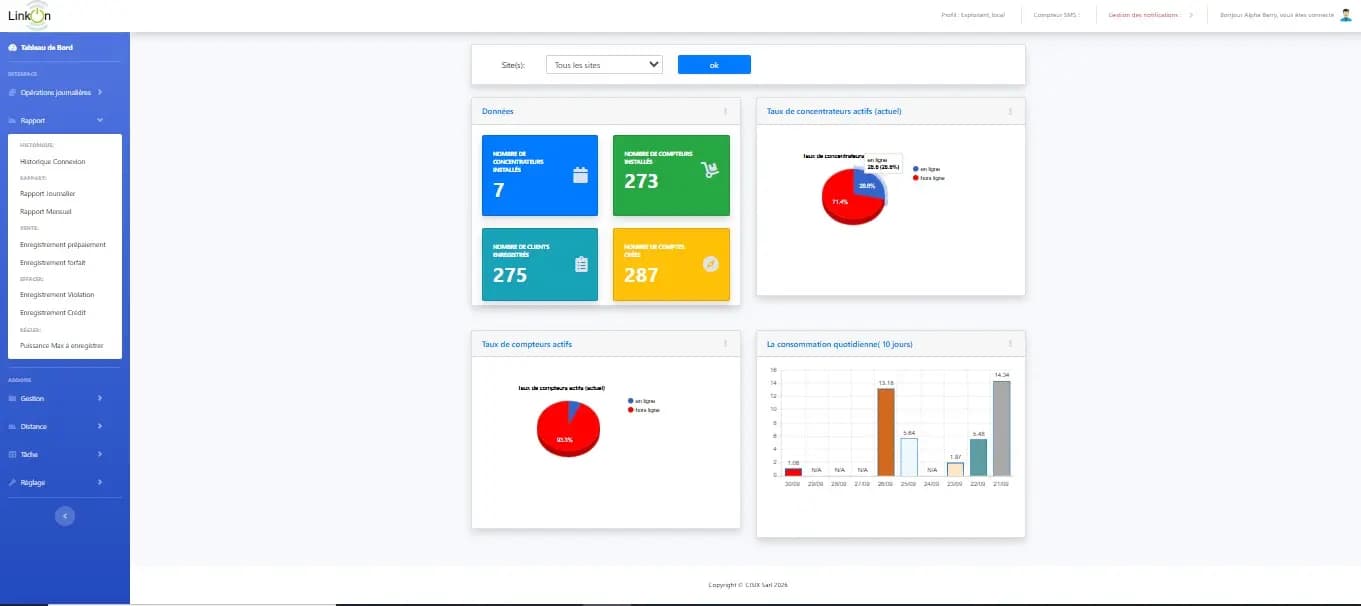1361x606 pixels.
Task: Open the user avatar icon
Action: (x=1345, y=15)
